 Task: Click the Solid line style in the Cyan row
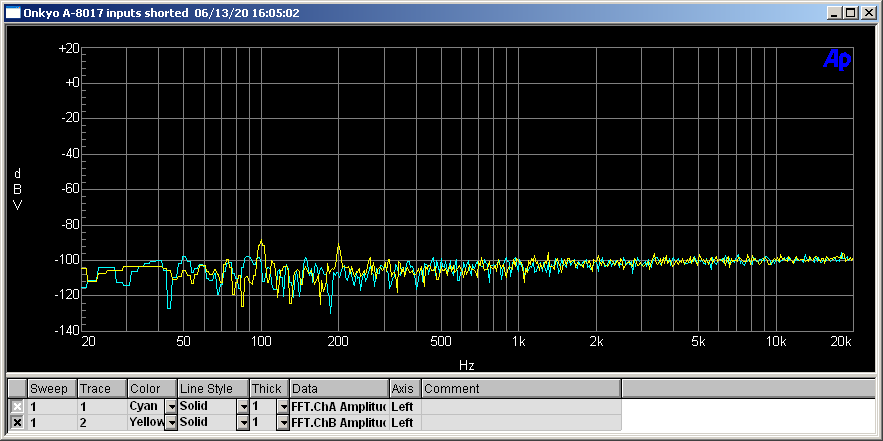[207, 406]
